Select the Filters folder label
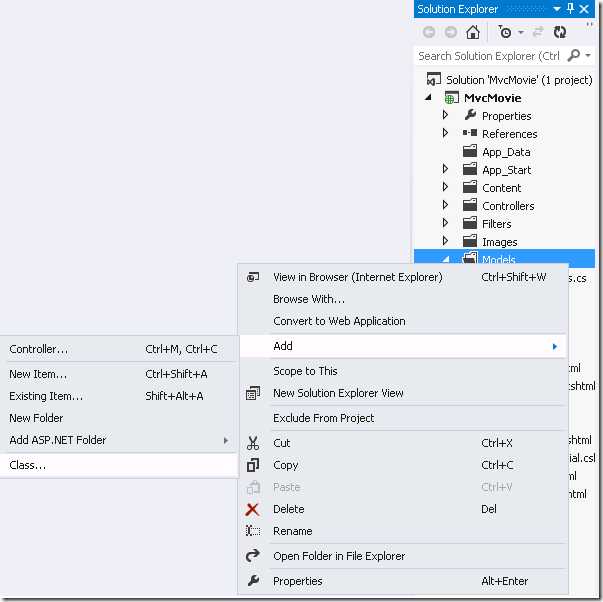The height and width of the screenshot is (602, 603). [496, 224]
